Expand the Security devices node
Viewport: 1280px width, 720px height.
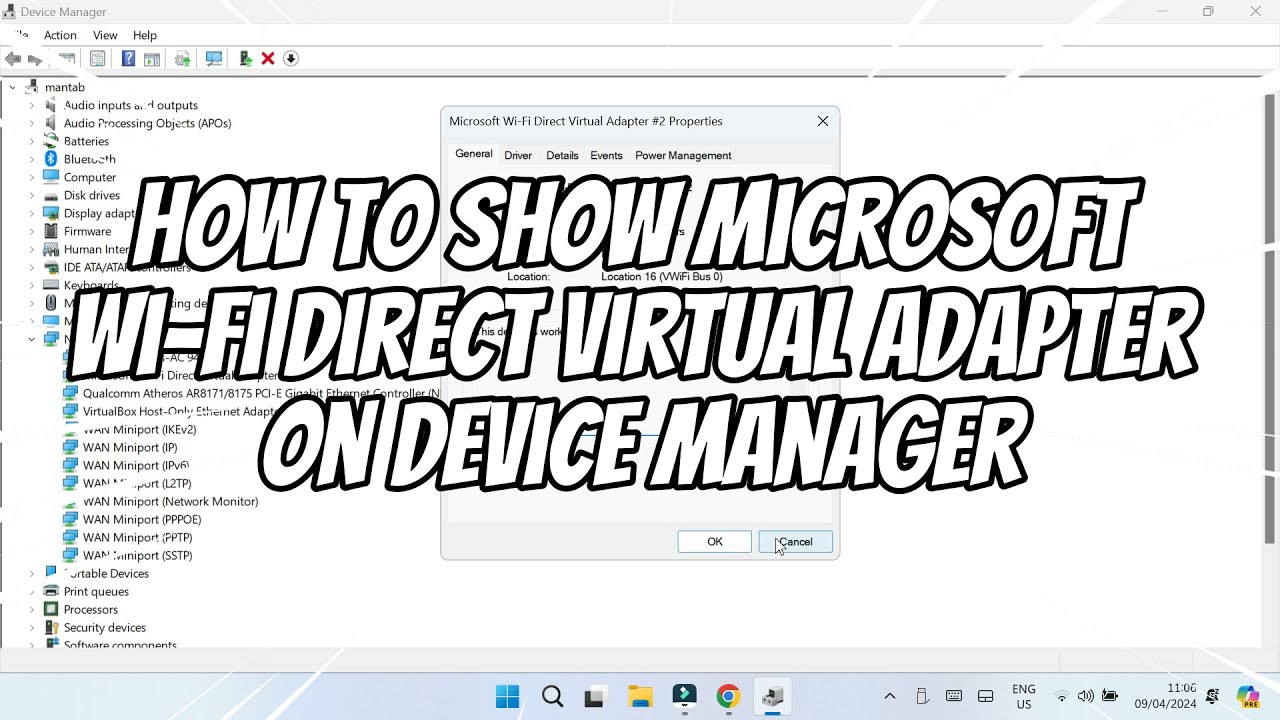tap(32, 627)
